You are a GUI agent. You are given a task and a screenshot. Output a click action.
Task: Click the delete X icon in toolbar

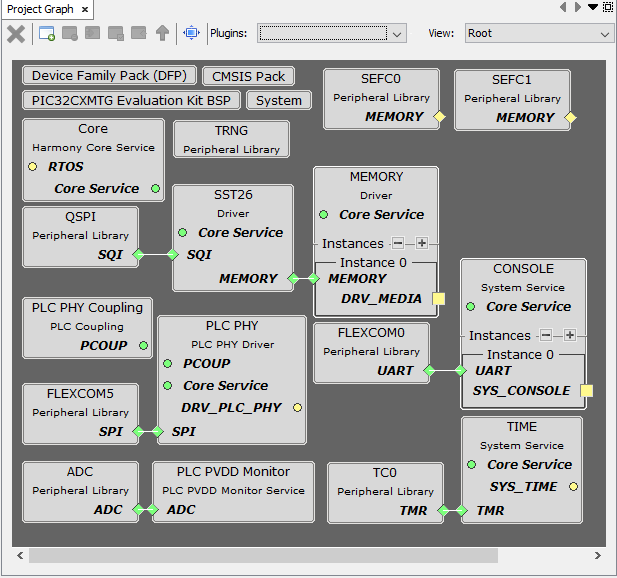(16, 34)
